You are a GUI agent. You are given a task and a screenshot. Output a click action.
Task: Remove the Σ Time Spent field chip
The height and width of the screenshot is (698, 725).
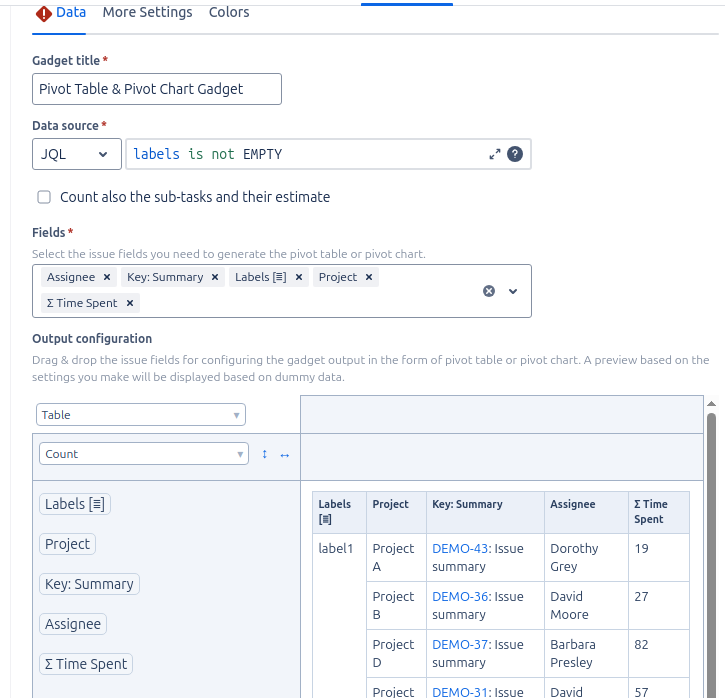click(x=130, y=303)
